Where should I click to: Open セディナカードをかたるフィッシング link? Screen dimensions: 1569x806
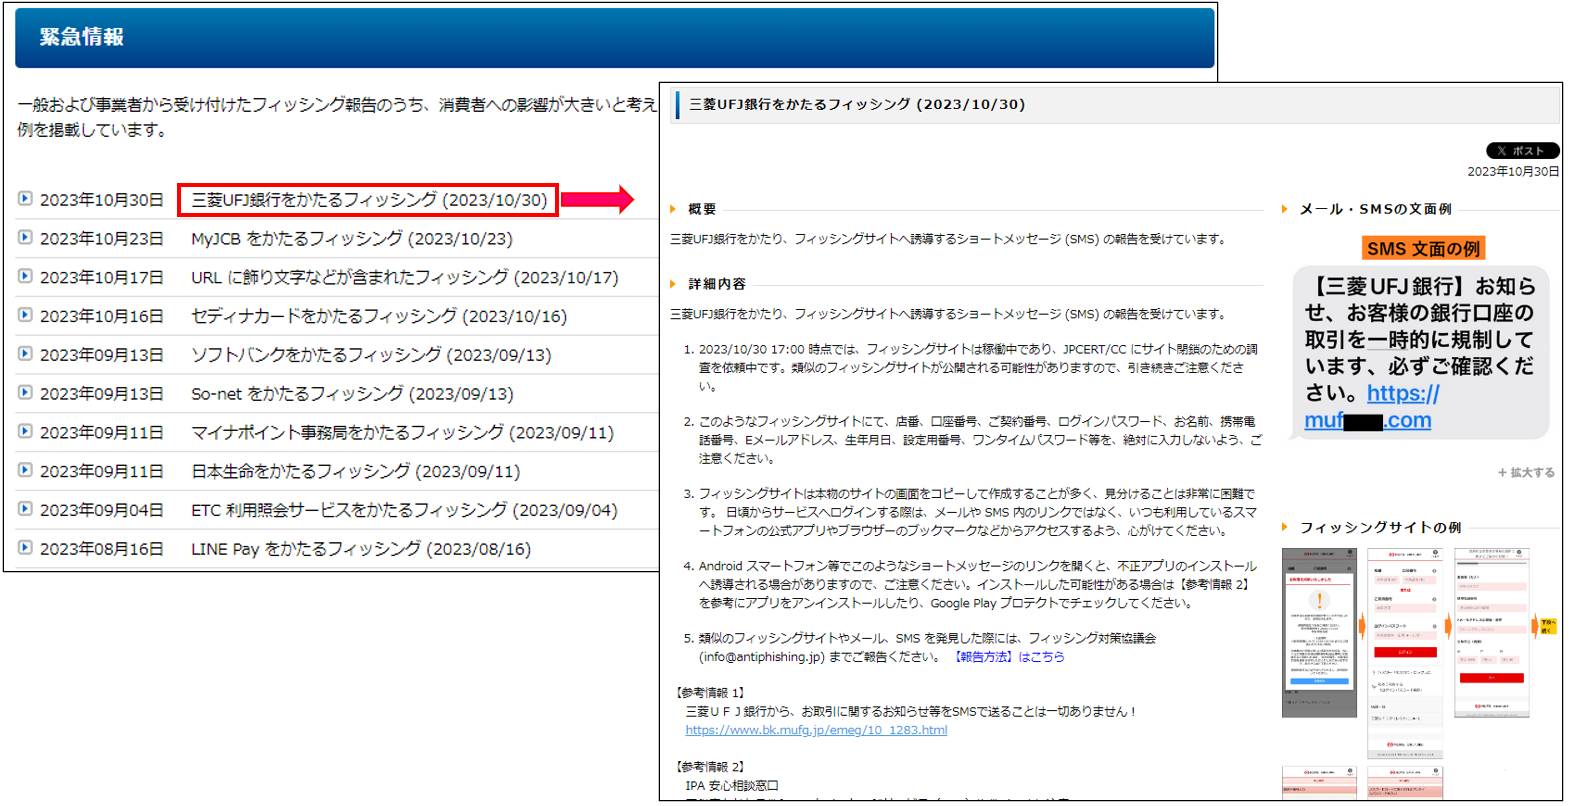click(379, 316)
